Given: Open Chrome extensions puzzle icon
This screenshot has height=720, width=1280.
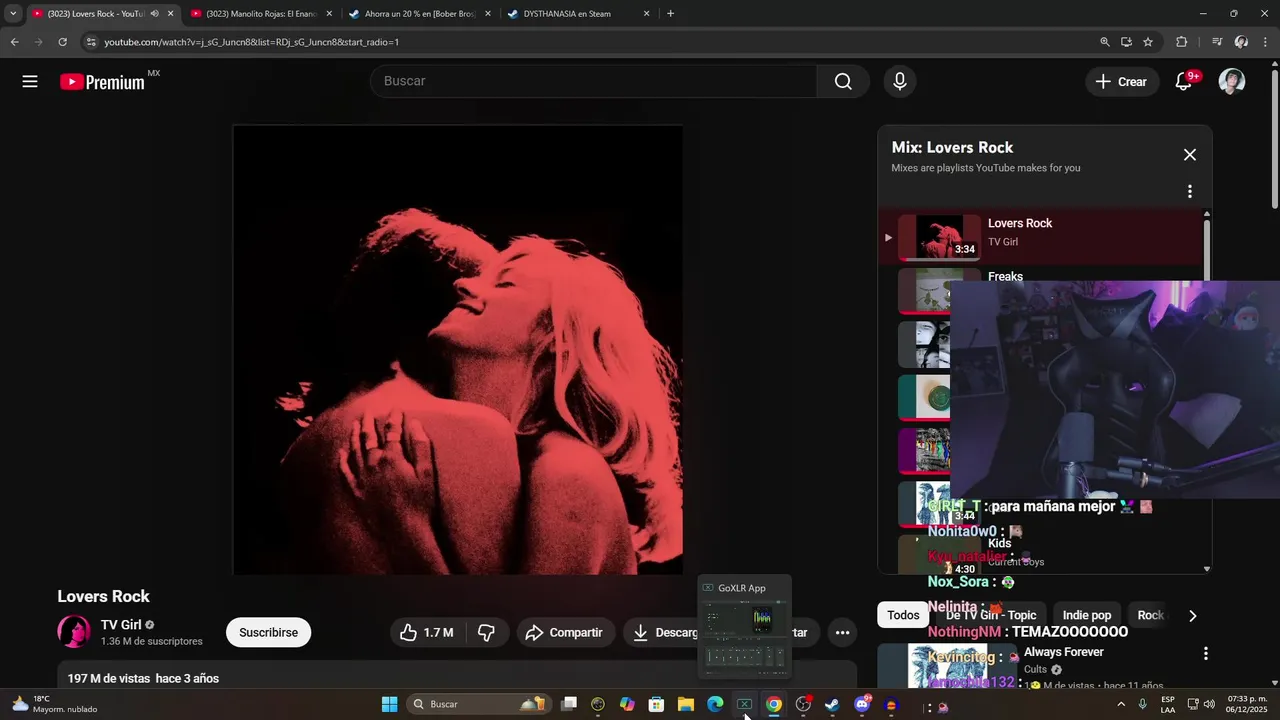Looking at the screenshot, I should coord(1181,42).
